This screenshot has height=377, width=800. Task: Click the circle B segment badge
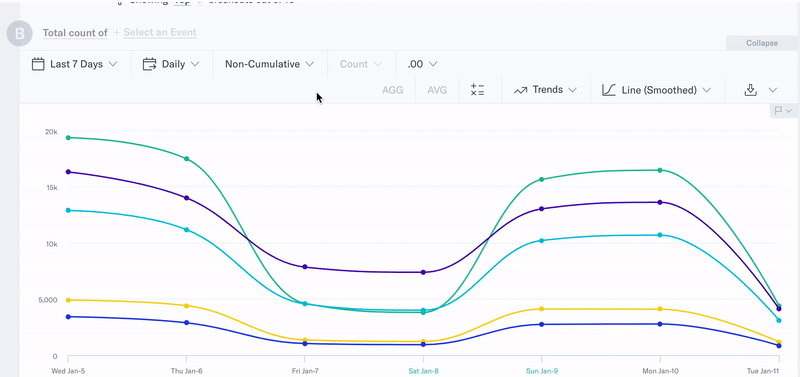pos(19,34)
